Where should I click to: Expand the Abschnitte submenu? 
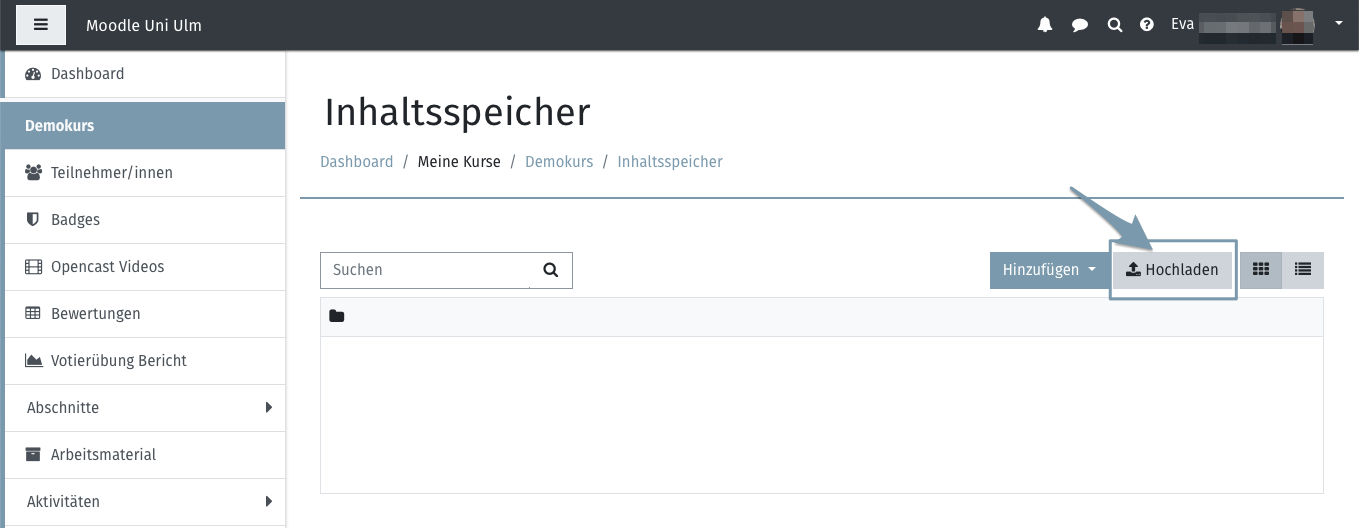coord(268,408)
